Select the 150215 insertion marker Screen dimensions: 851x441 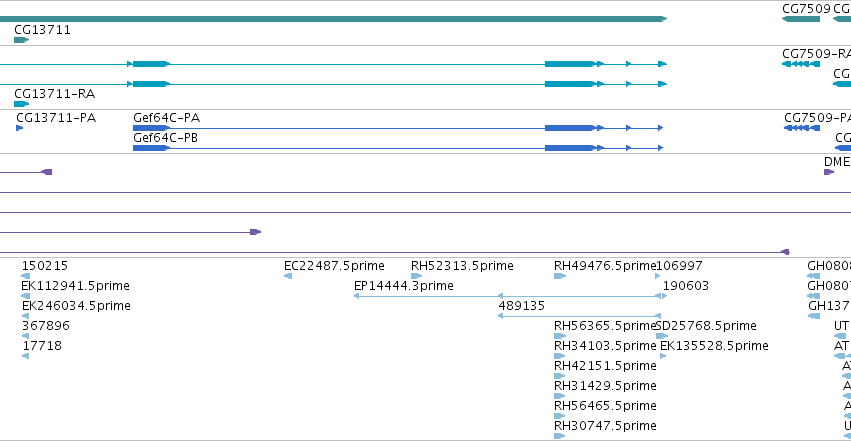pos(26,277)
